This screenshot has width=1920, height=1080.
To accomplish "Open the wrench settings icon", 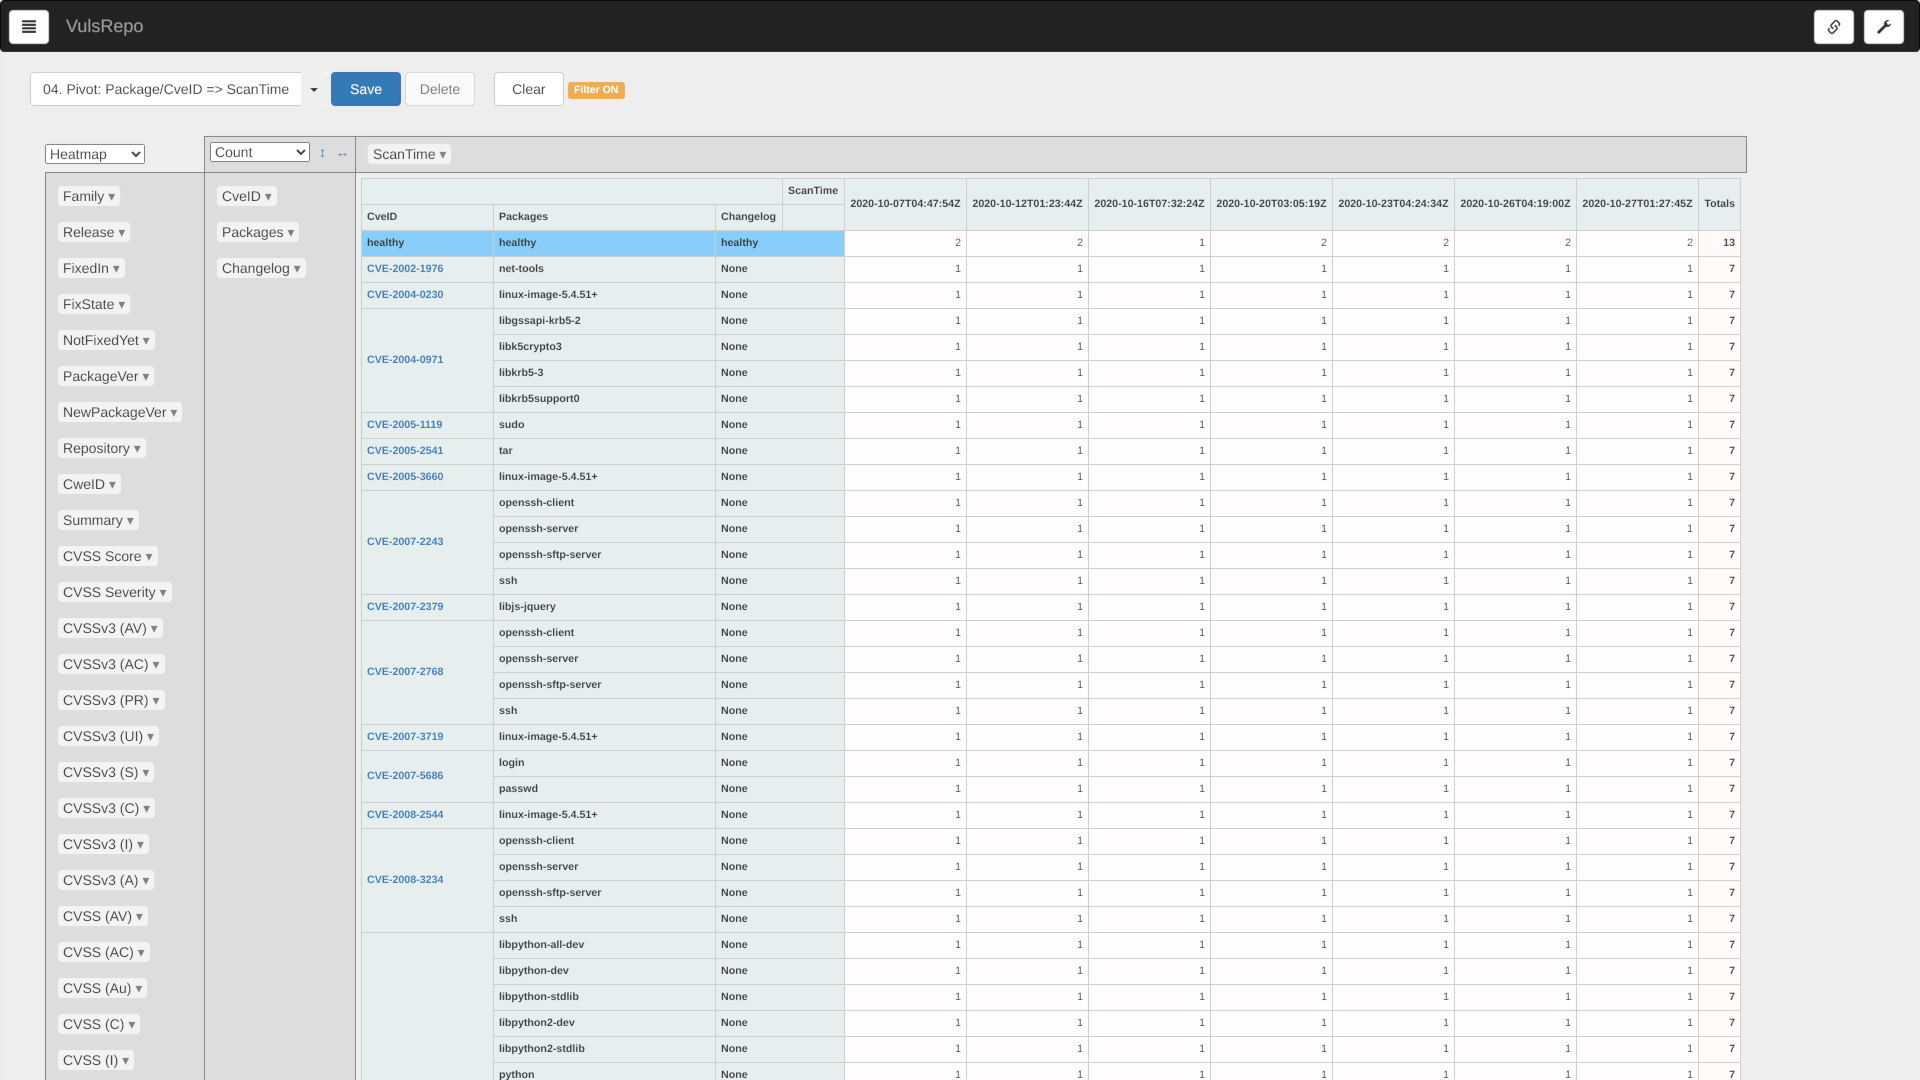I will tap(1883, 27).
